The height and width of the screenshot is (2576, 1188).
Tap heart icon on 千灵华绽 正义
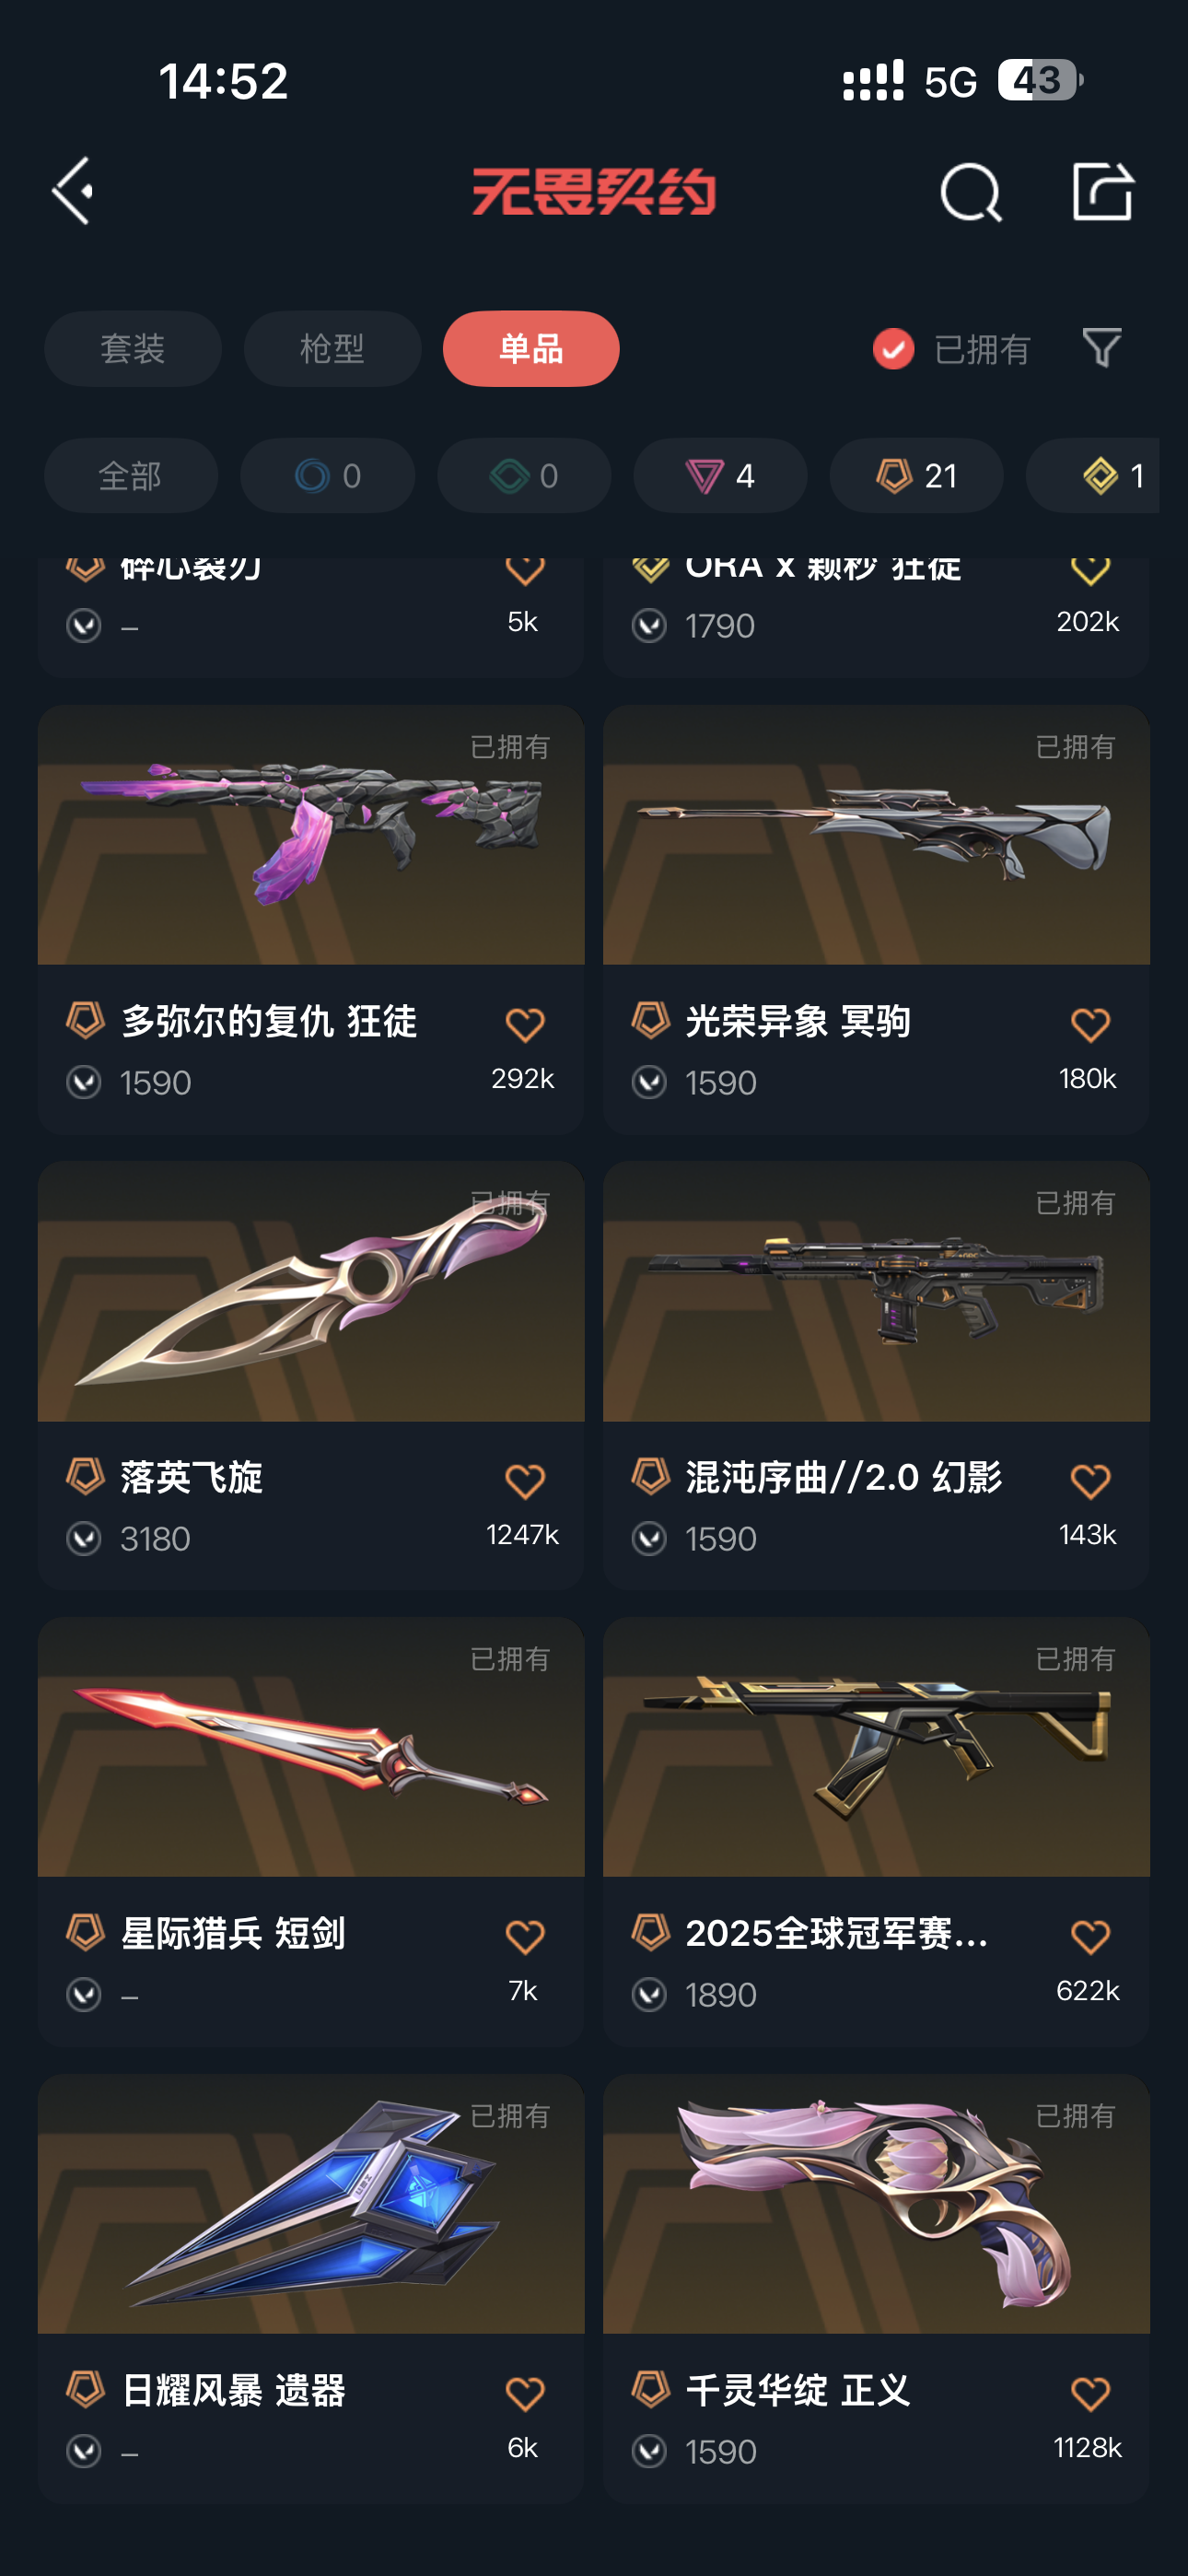[x=1090, y=2393]
